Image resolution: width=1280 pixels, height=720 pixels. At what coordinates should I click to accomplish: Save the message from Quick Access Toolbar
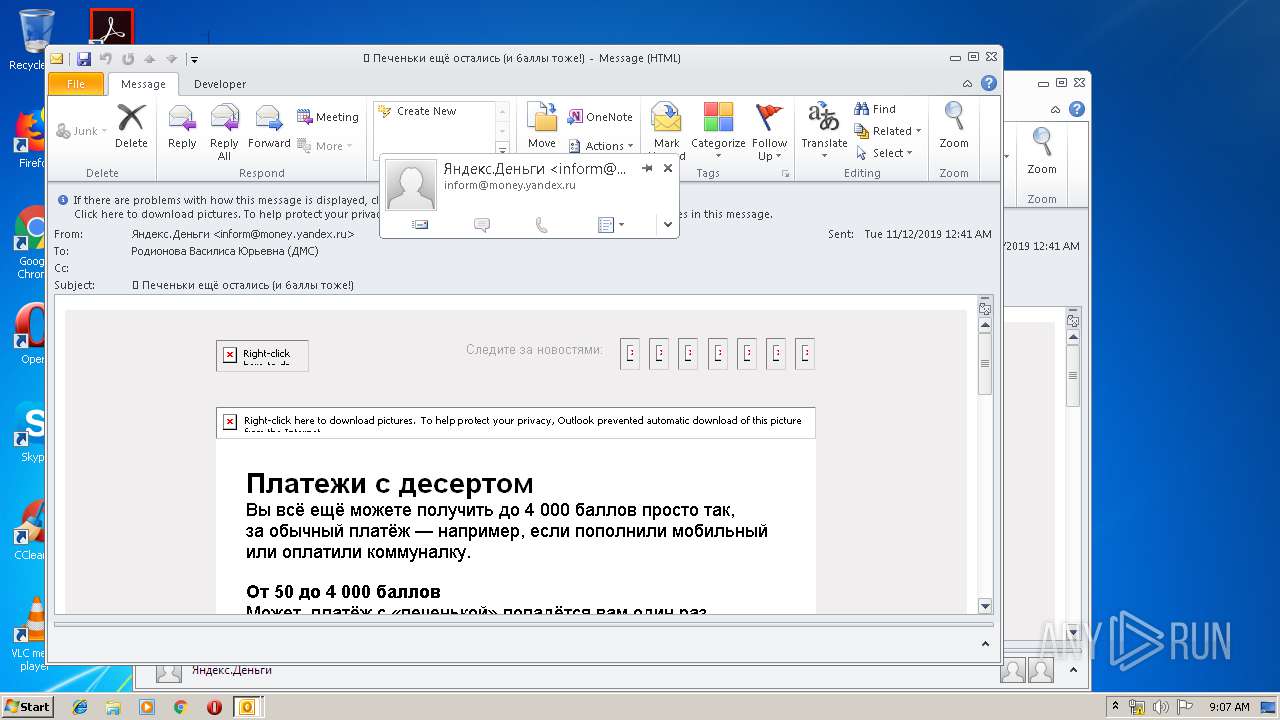[84, 59]
